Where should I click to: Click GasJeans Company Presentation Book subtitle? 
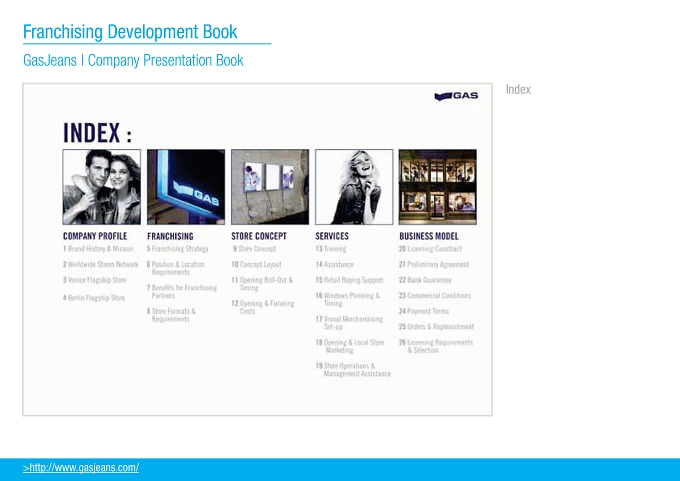click(133, 60)
